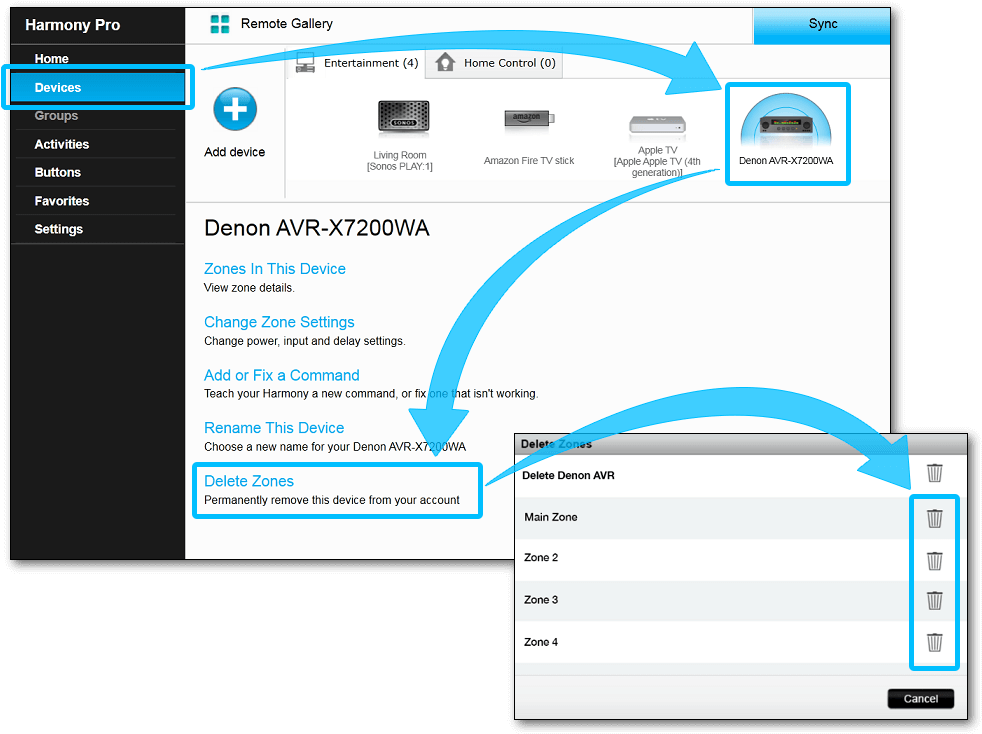The height and width of the screenshot is (734, 982).
Task: Delete Zone 4 using its trash icon
Action: click(x=934, y=642)
